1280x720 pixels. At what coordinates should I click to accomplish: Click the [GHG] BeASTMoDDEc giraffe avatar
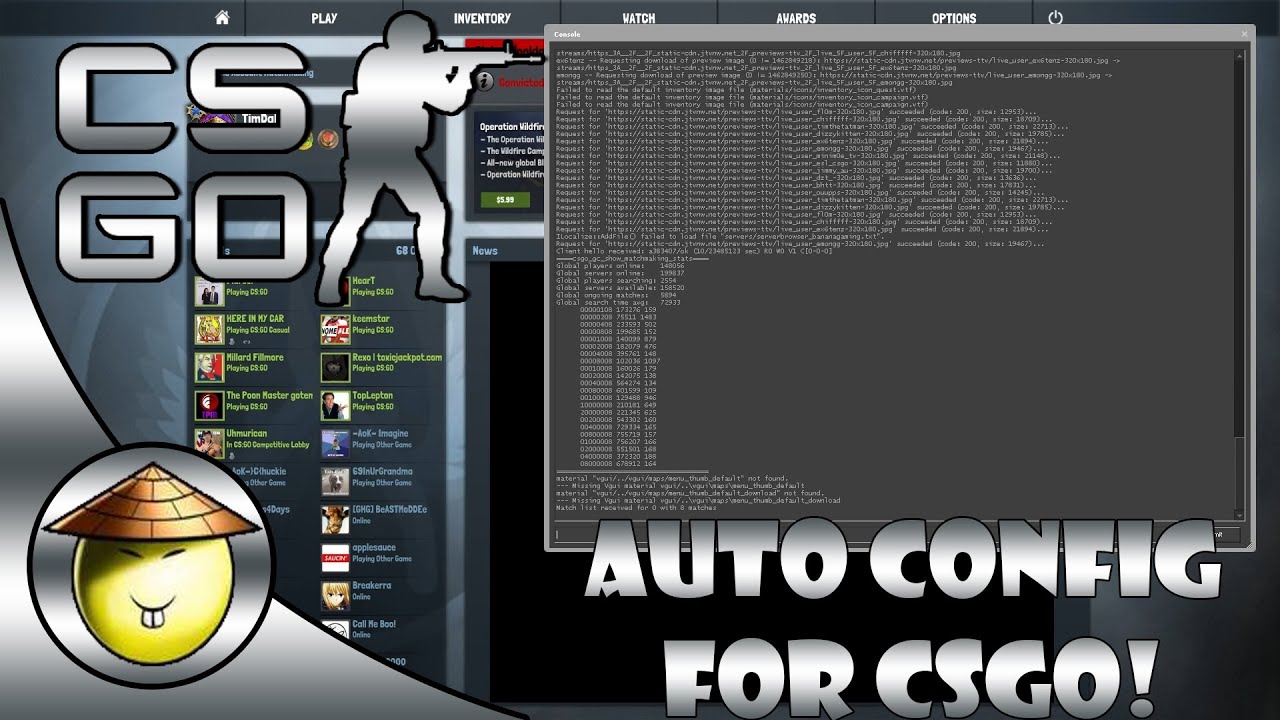334,519
